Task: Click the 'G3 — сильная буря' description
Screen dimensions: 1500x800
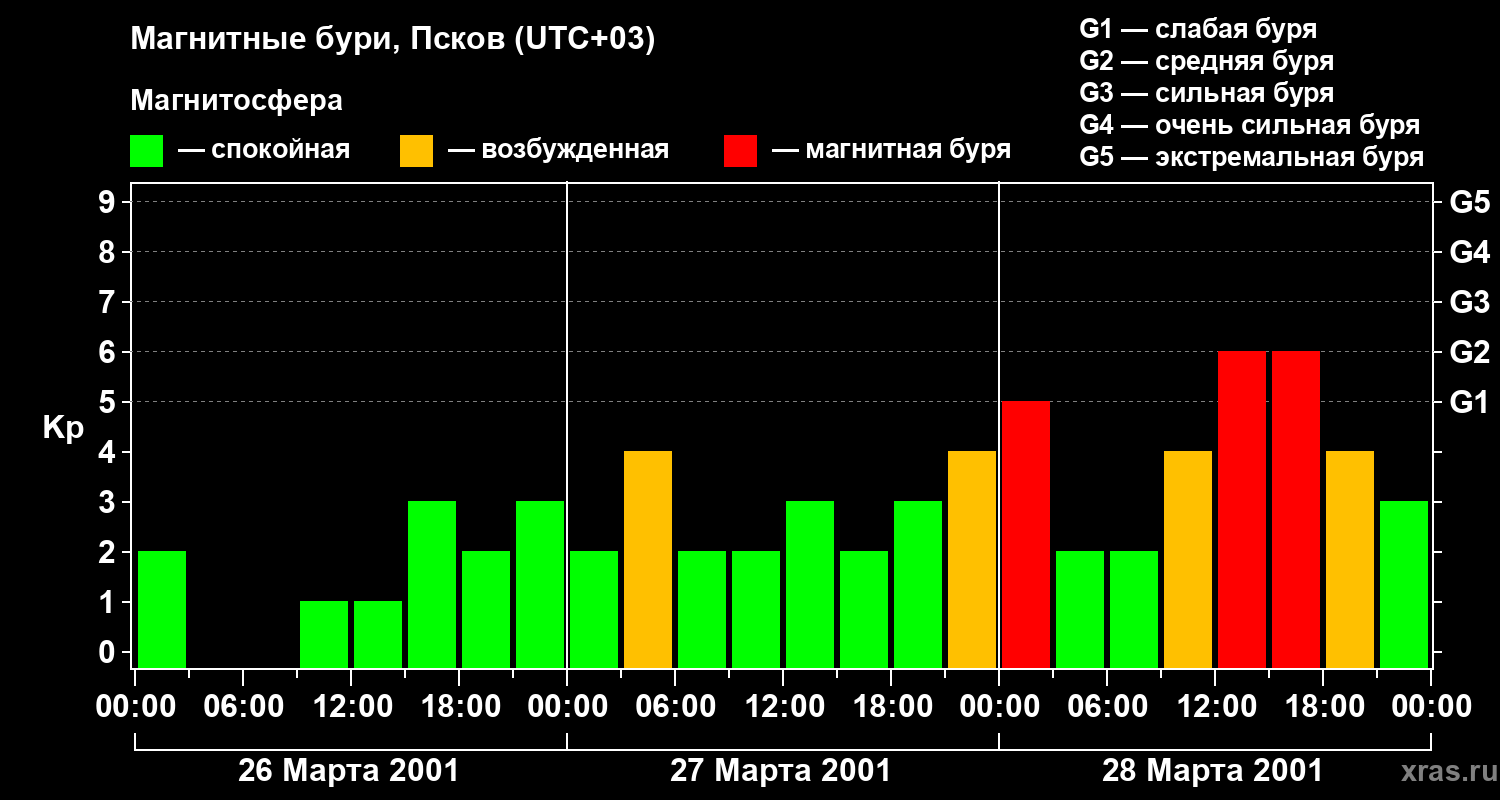Action: (1207, 93)
